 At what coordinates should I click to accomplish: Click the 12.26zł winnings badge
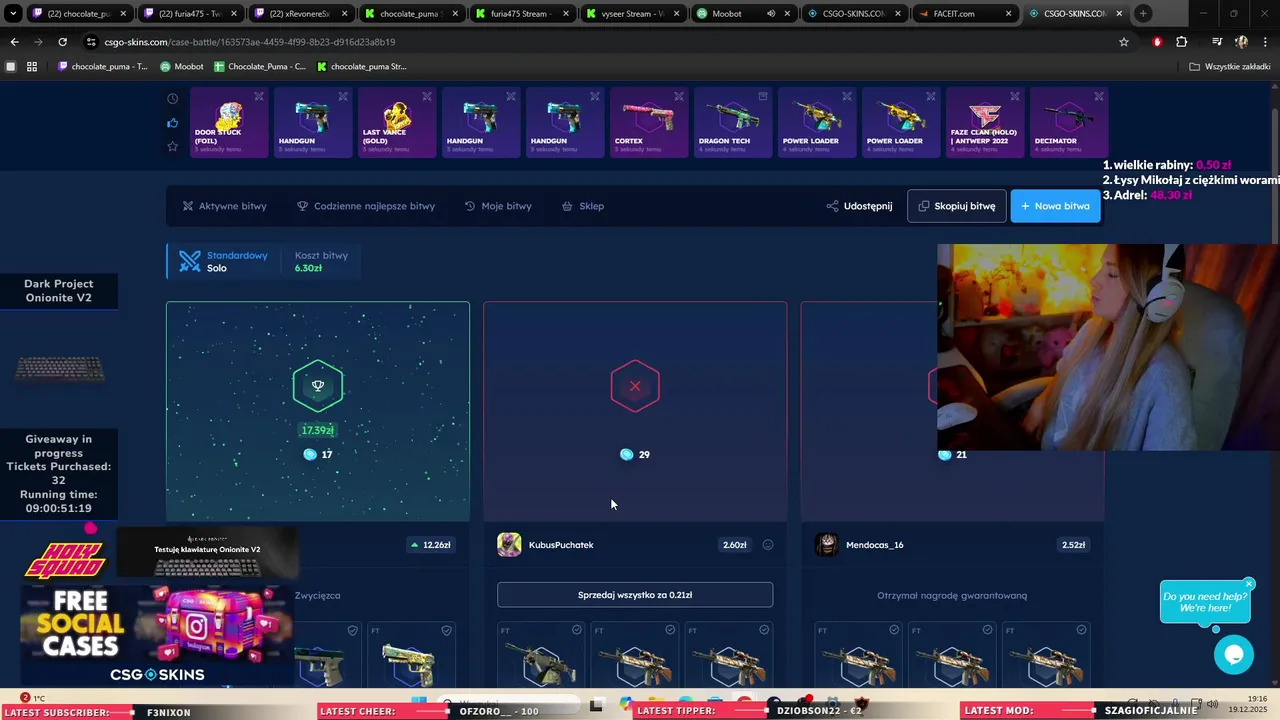431,545
